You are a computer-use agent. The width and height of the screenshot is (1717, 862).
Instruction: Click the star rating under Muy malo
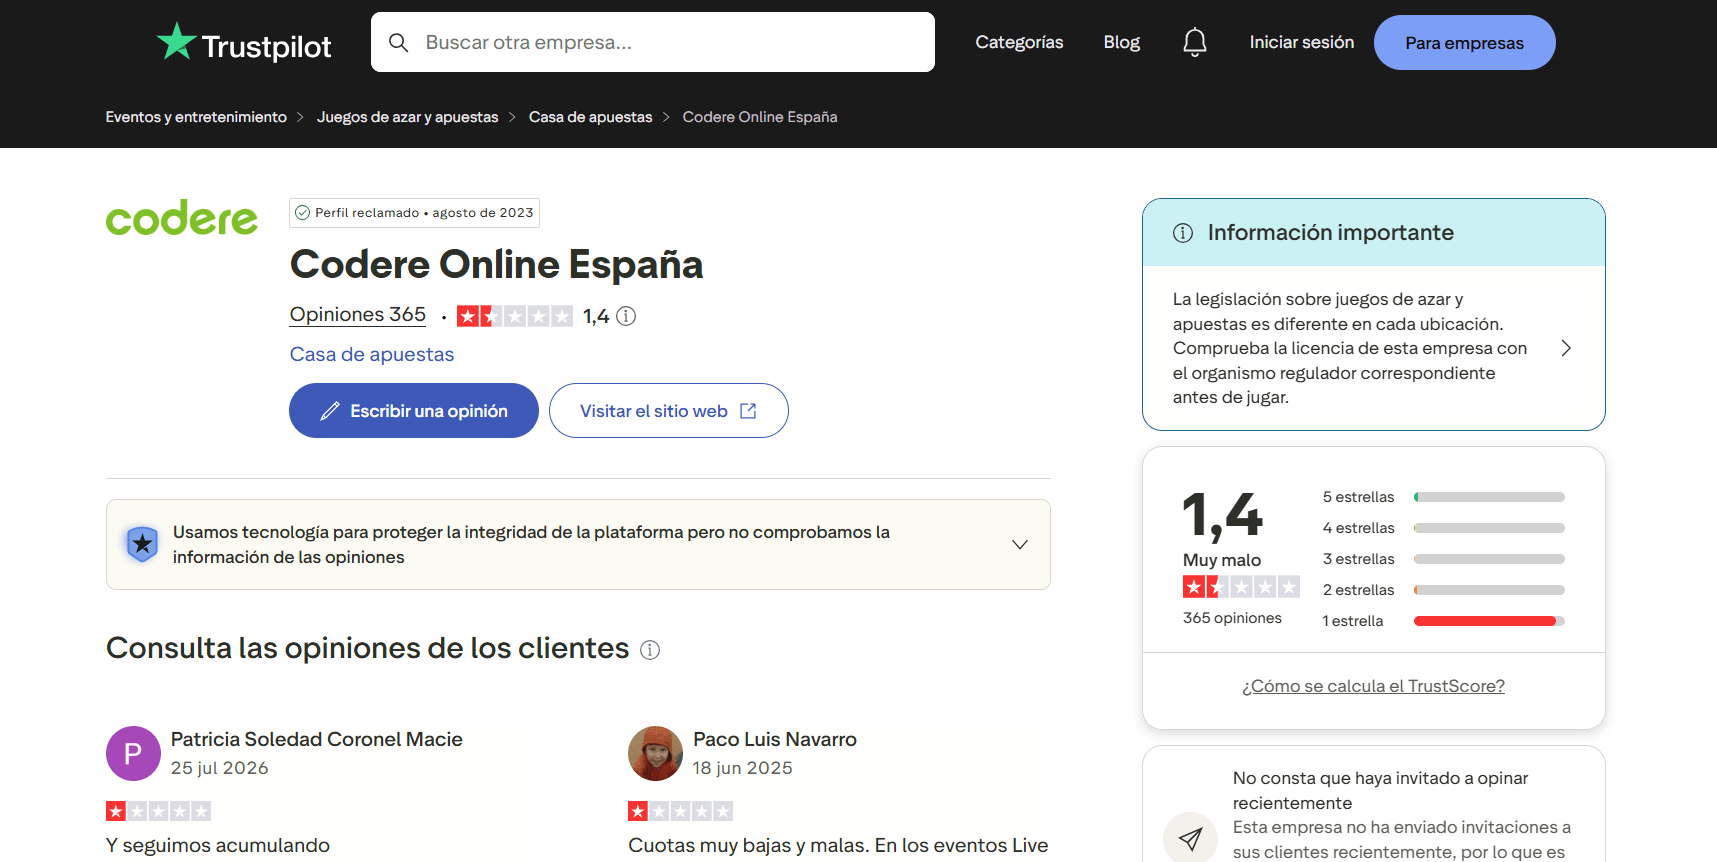tap(1241, 587)
